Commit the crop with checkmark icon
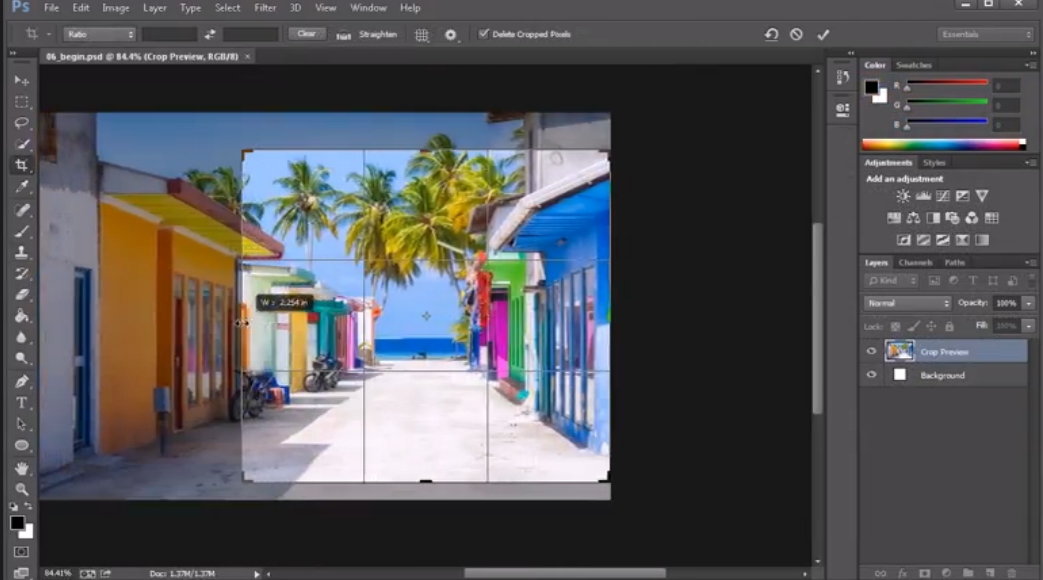The height and width of the screenshot is (580, 1043). pyautogui.click(x=823, y=35)
